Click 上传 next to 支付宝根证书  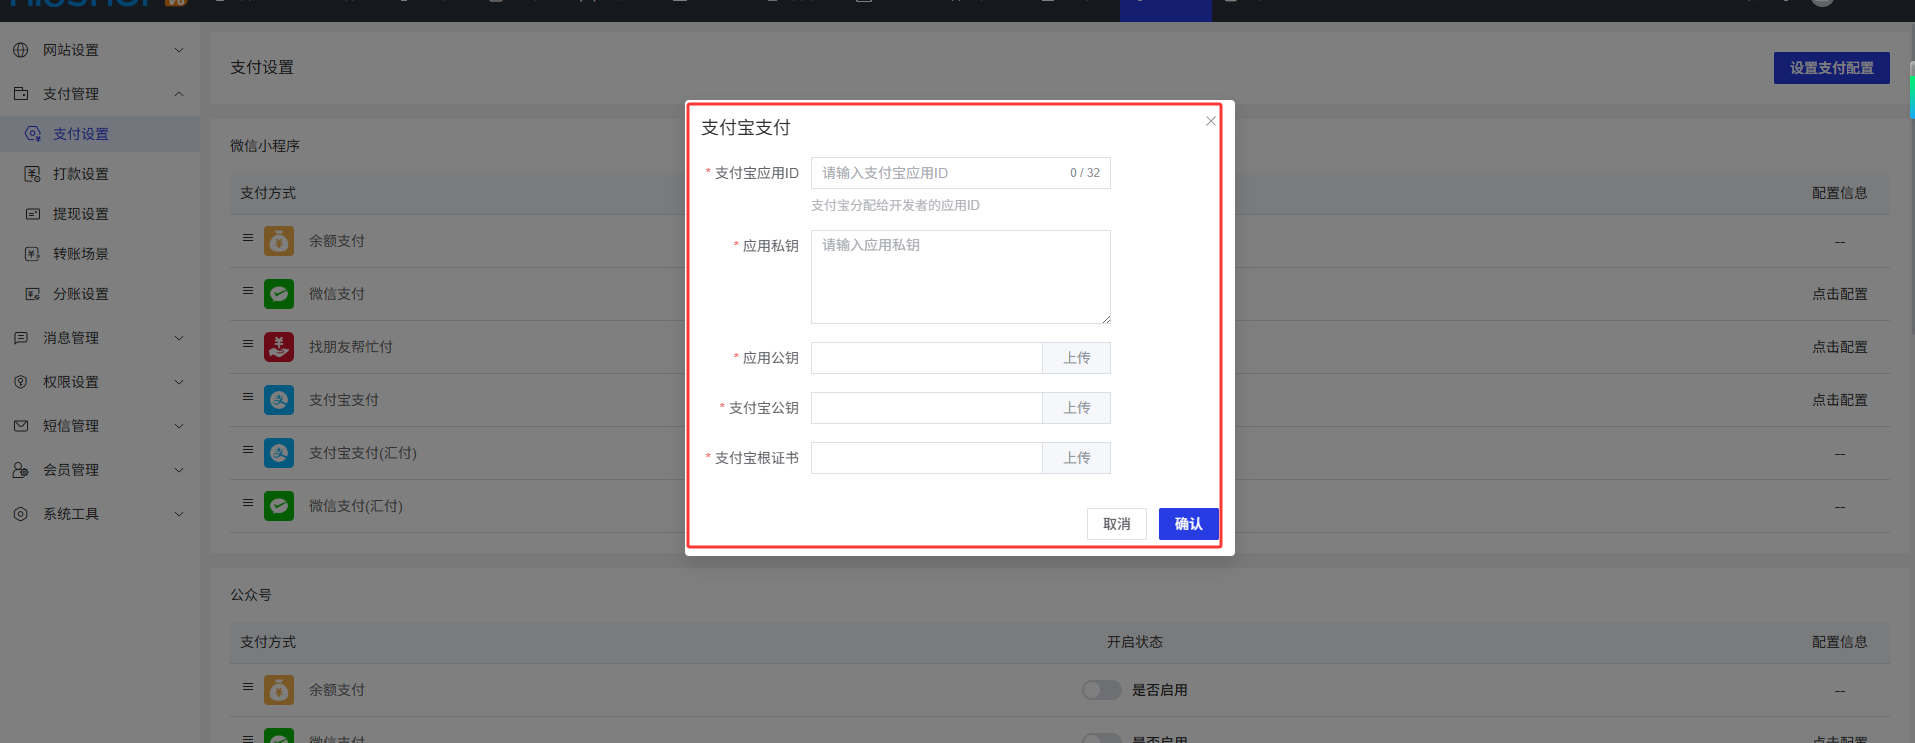coord(1077,458)
